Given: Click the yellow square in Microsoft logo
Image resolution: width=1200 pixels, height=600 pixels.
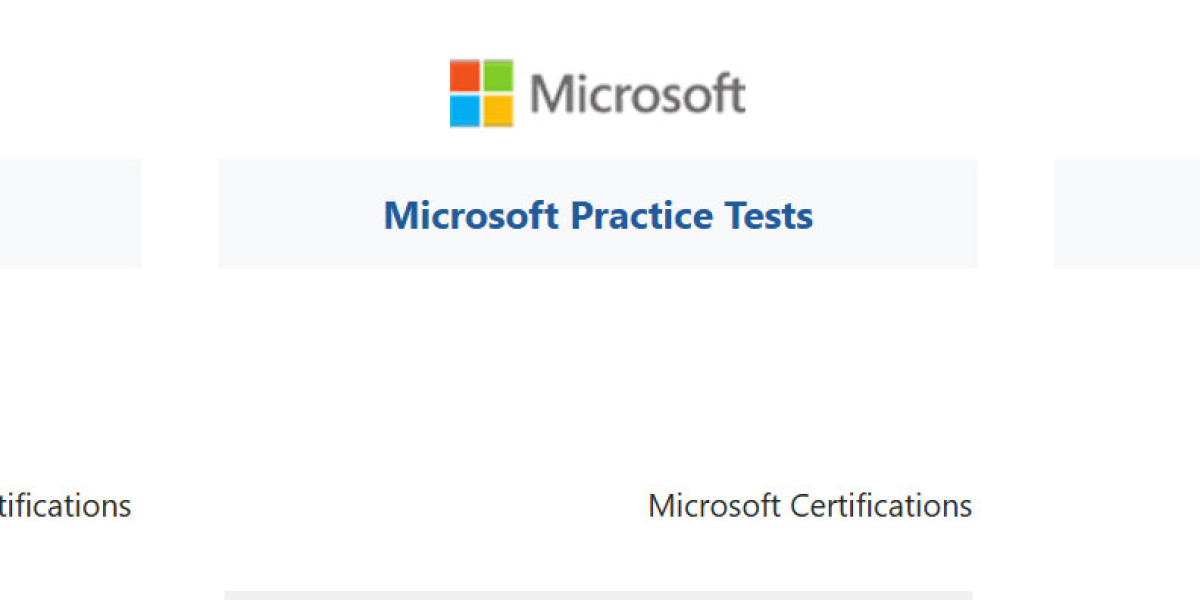Looking at the screenshot, I should click(x=498, y=110).
